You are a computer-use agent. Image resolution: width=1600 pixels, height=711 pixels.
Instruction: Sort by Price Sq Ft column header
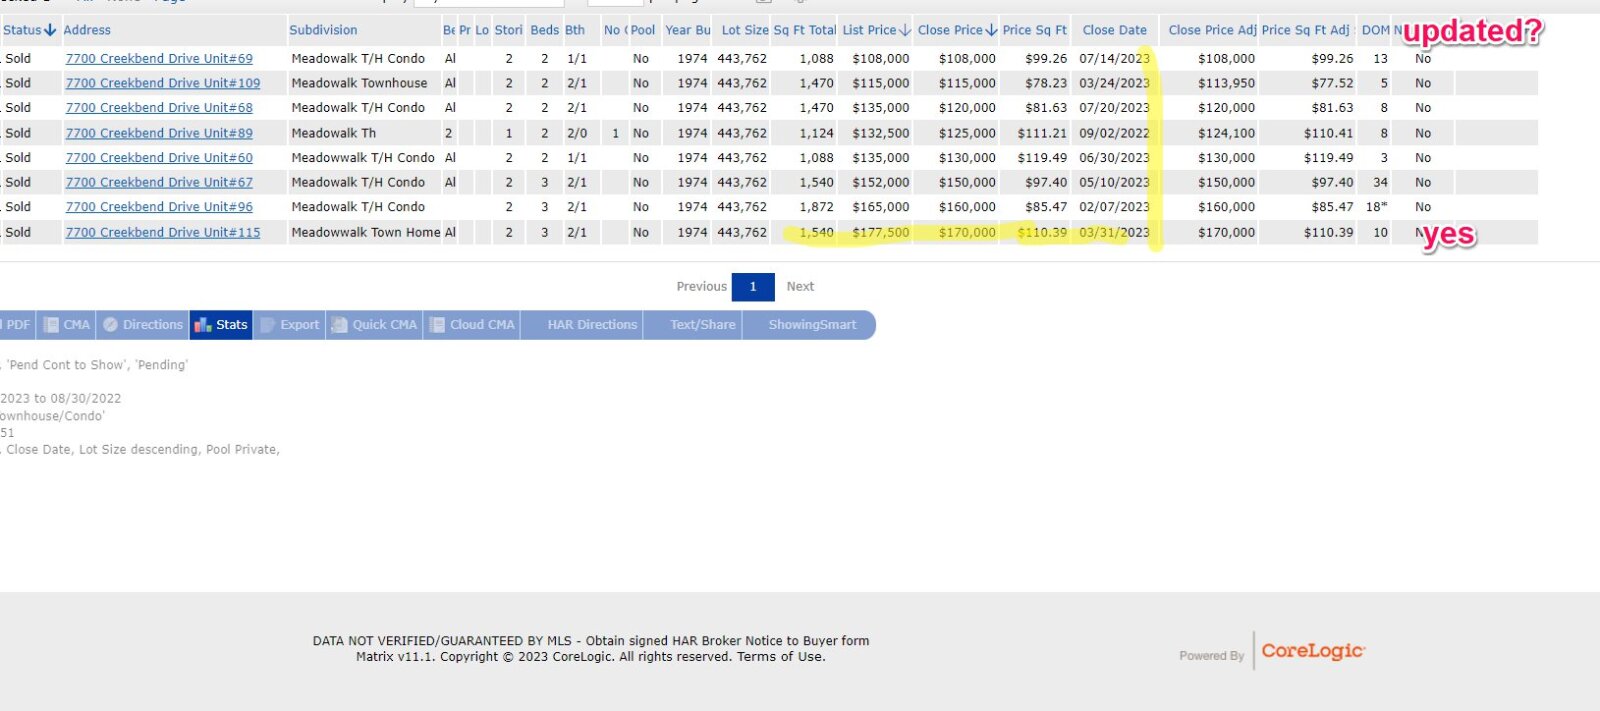coord(1035,30)
